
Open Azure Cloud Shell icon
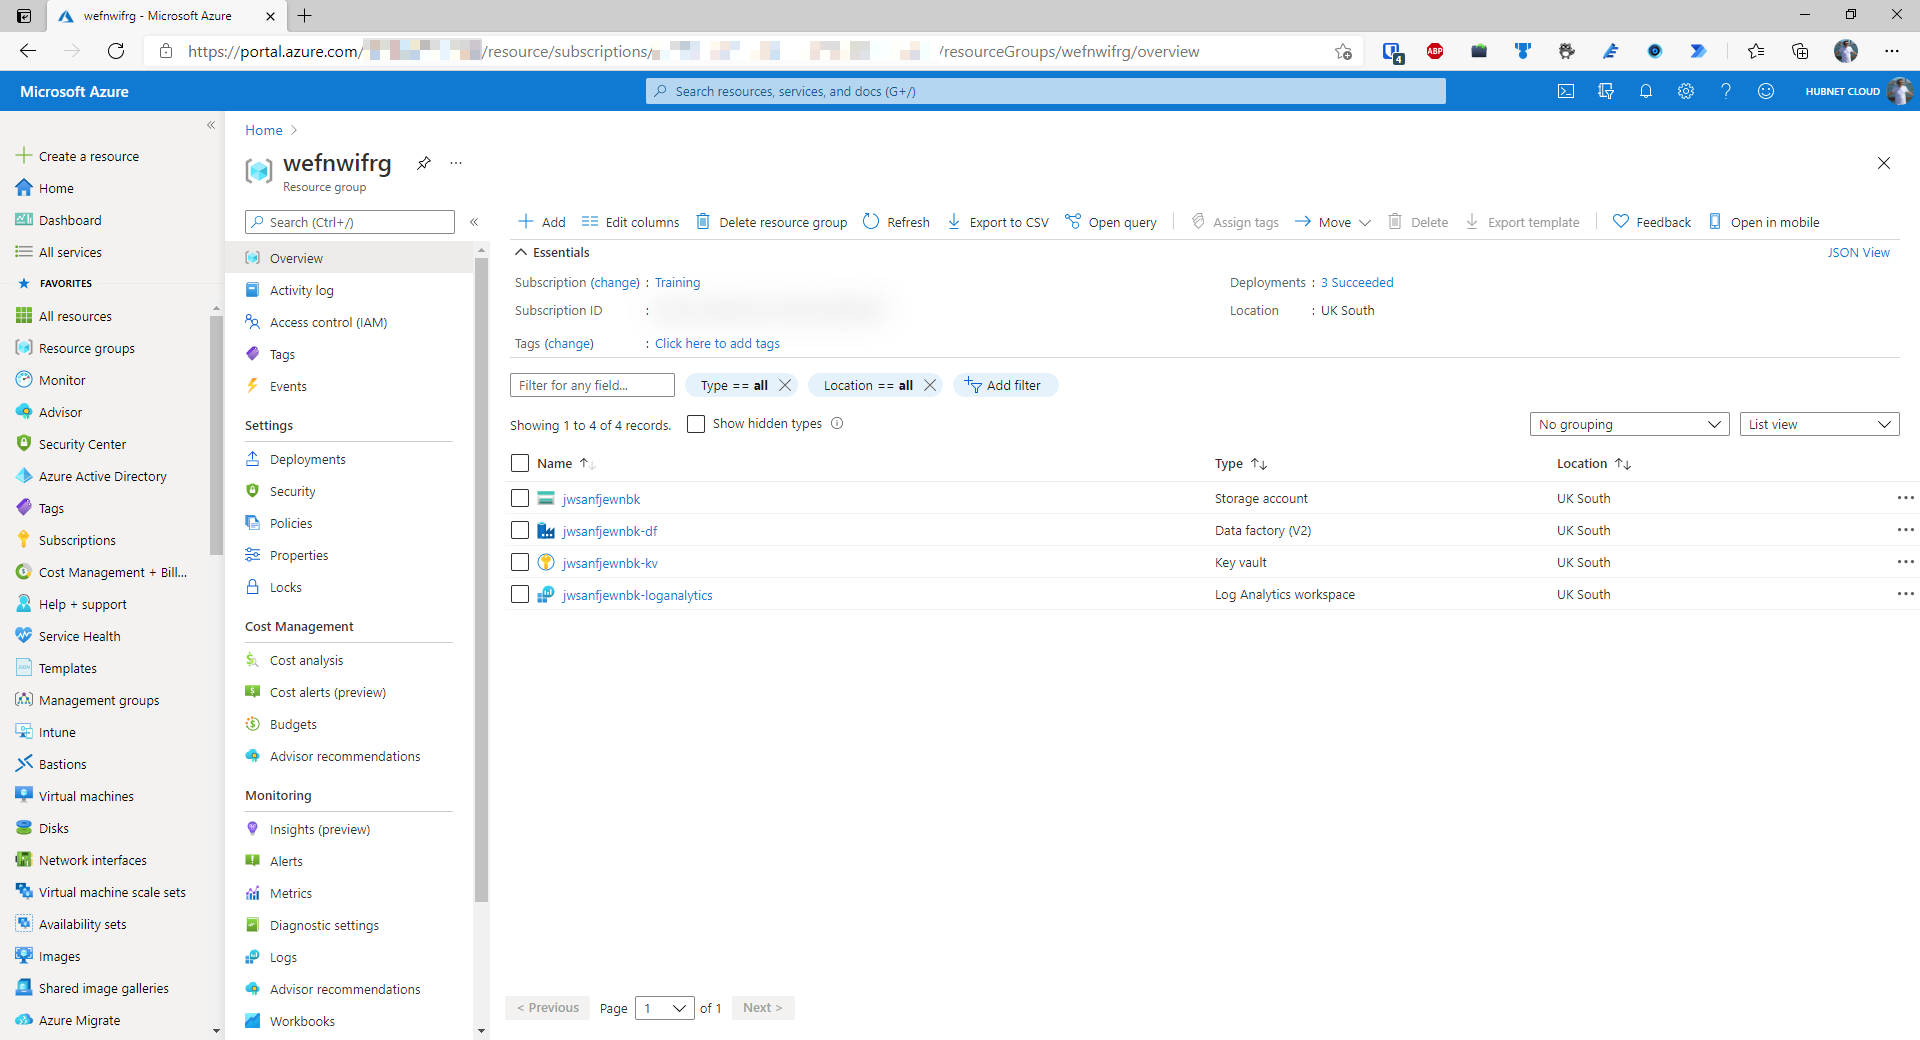(1566, 91)
